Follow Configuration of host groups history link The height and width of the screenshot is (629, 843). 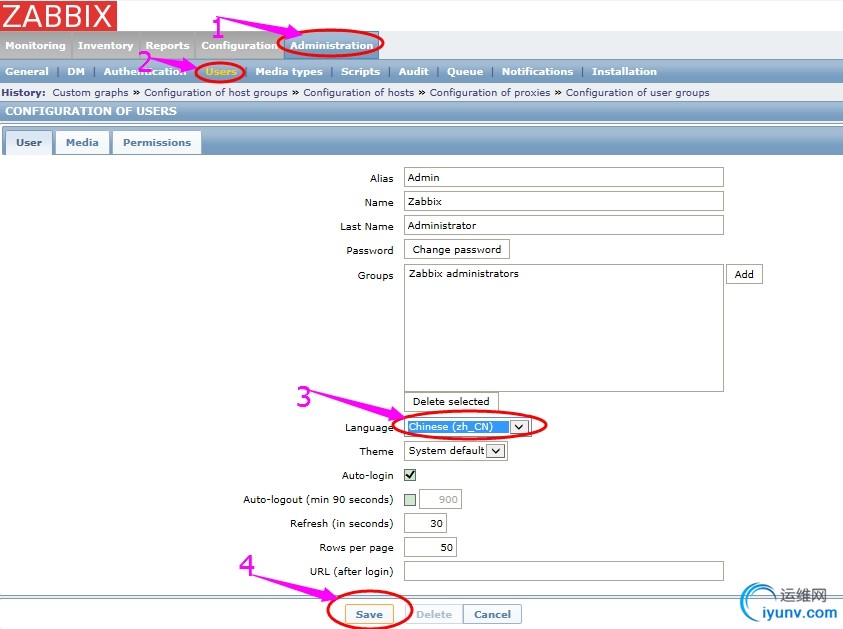coord(216,92)
